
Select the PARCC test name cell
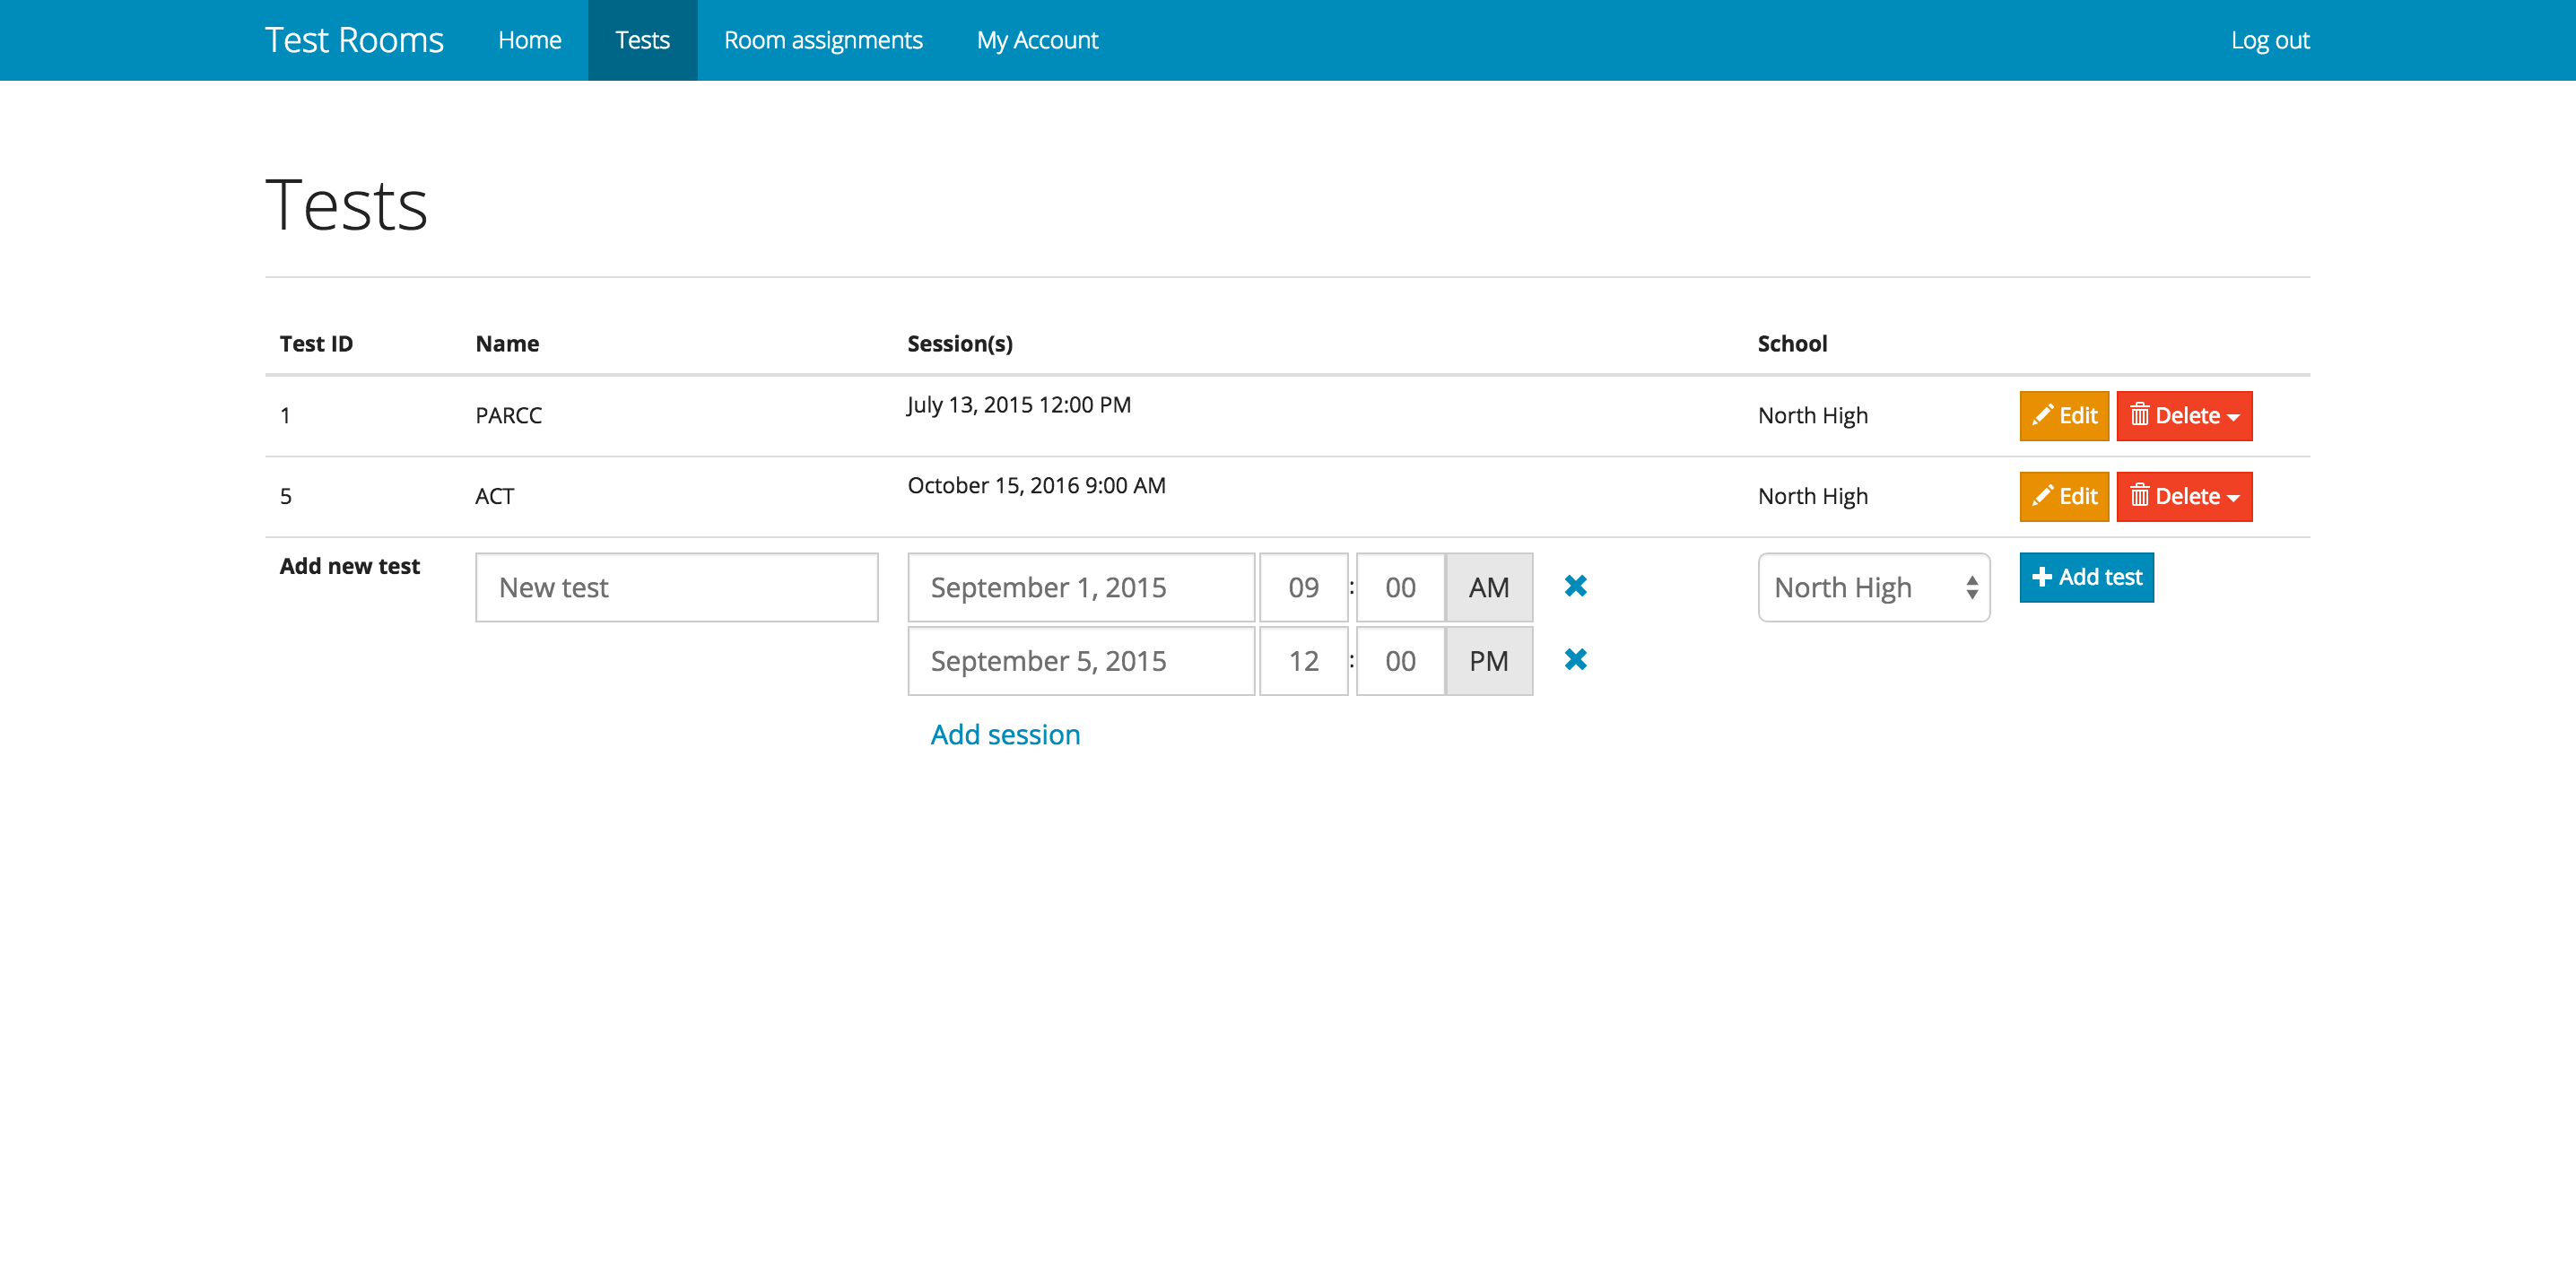pos(509,416)
